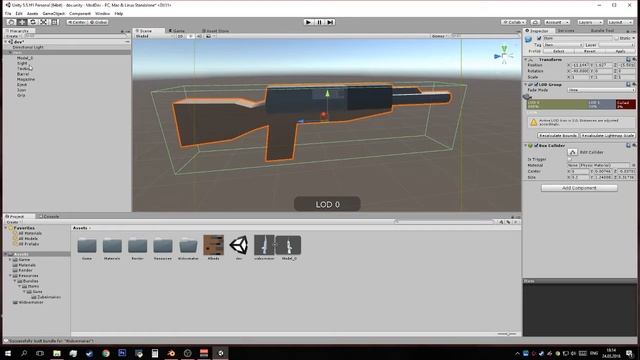Select the Materials folder in Assets grid
The height and width of the screenshot is (360, 640).
(x=112, y=246)
